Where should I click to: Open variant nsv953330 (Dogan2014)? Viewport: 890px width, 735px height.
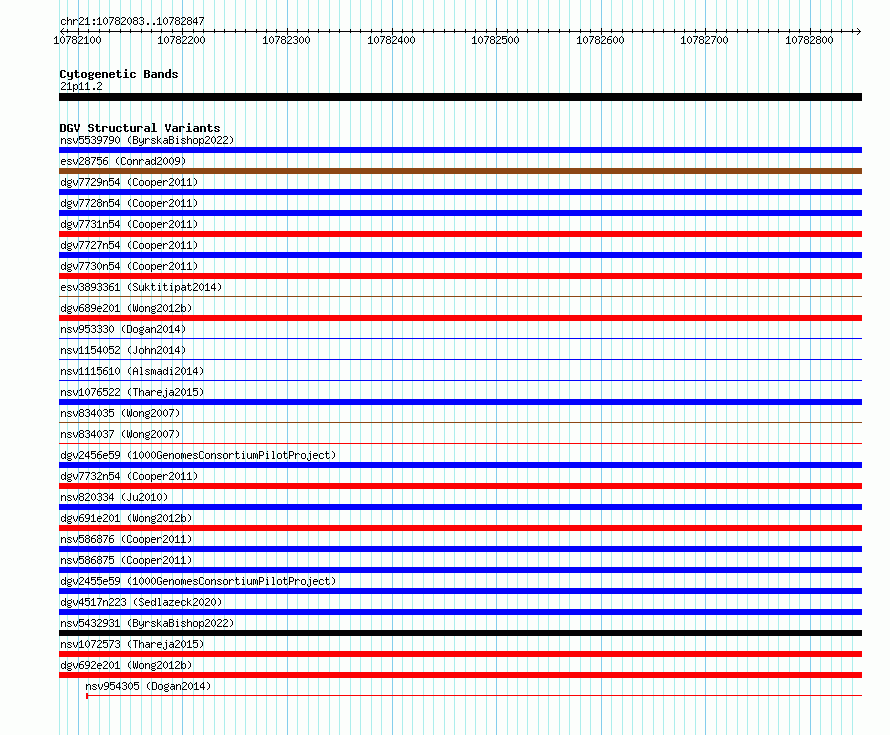[123, 329]
